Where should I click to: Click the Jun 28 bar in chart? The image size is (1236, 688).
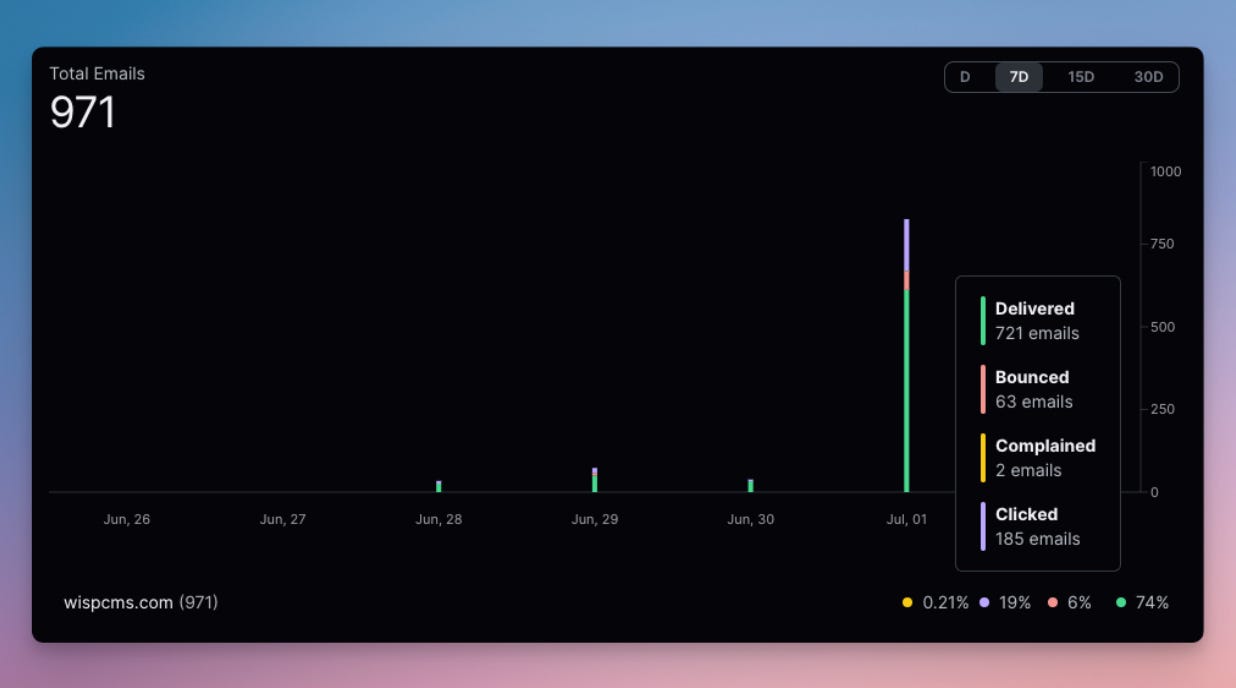point(439,486)
